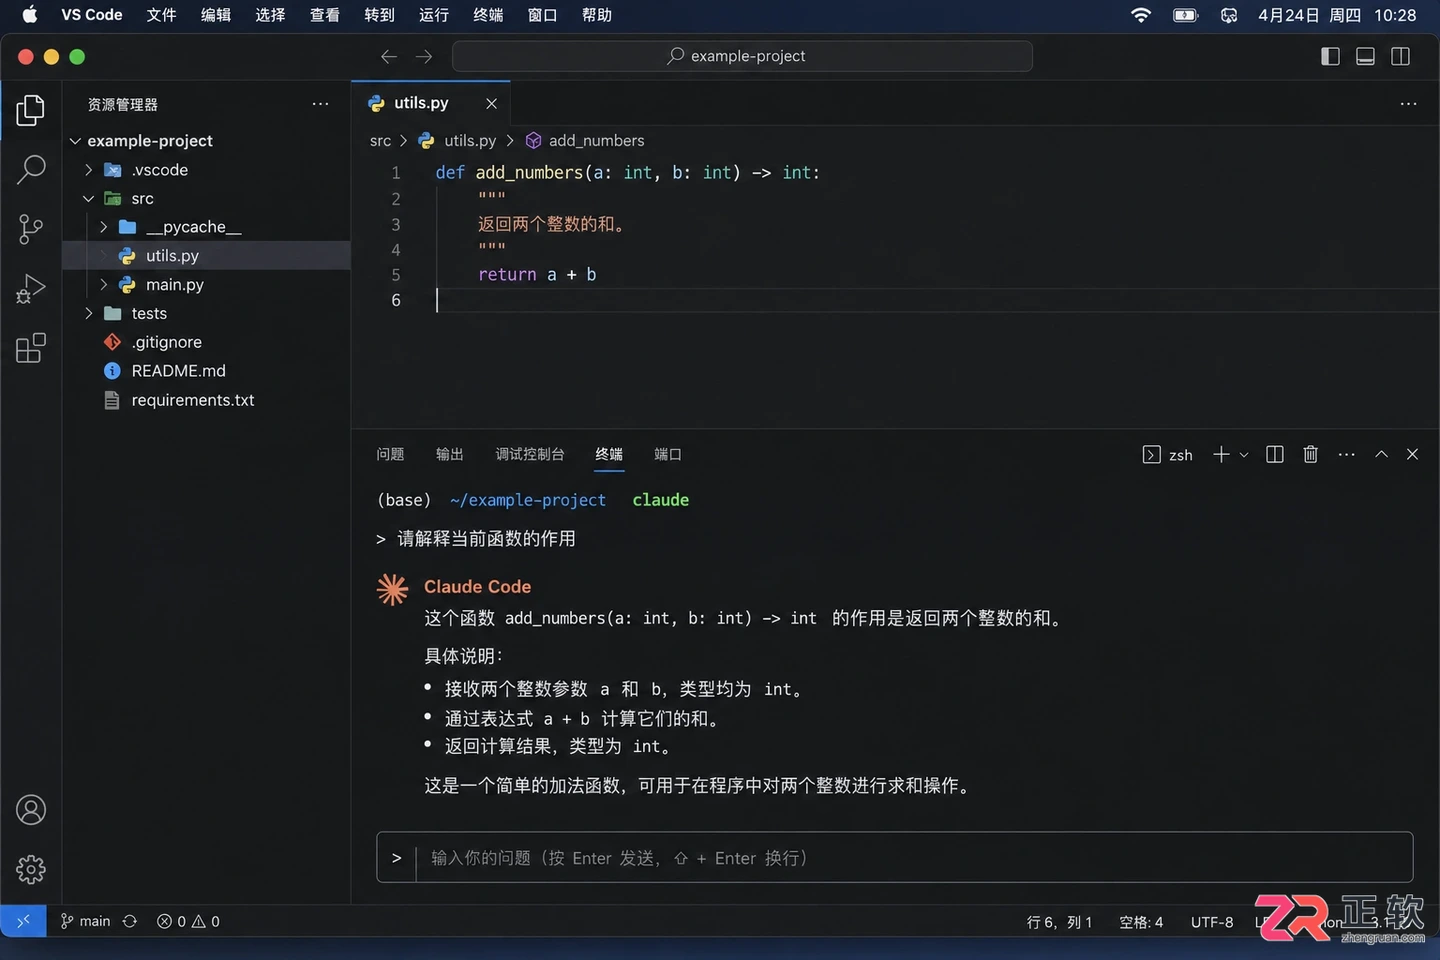The width and height of the screenshot is (1440, 960).
Task: Click the example-project search box
Action: pyautogui.click(x=742, y=56)
